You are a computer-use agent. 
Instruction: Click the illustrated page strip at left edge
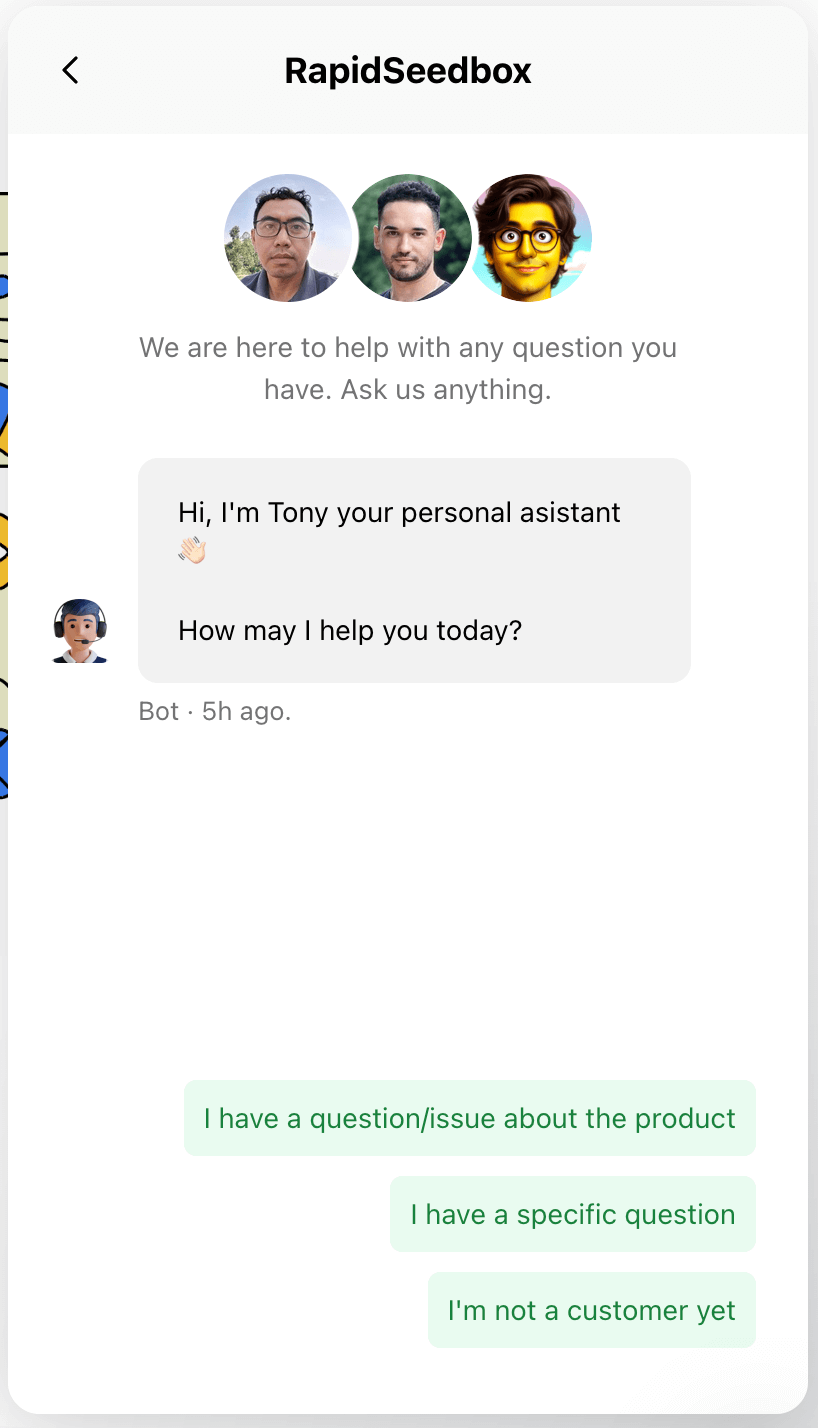pyautogui.click(x=3, y=500)
